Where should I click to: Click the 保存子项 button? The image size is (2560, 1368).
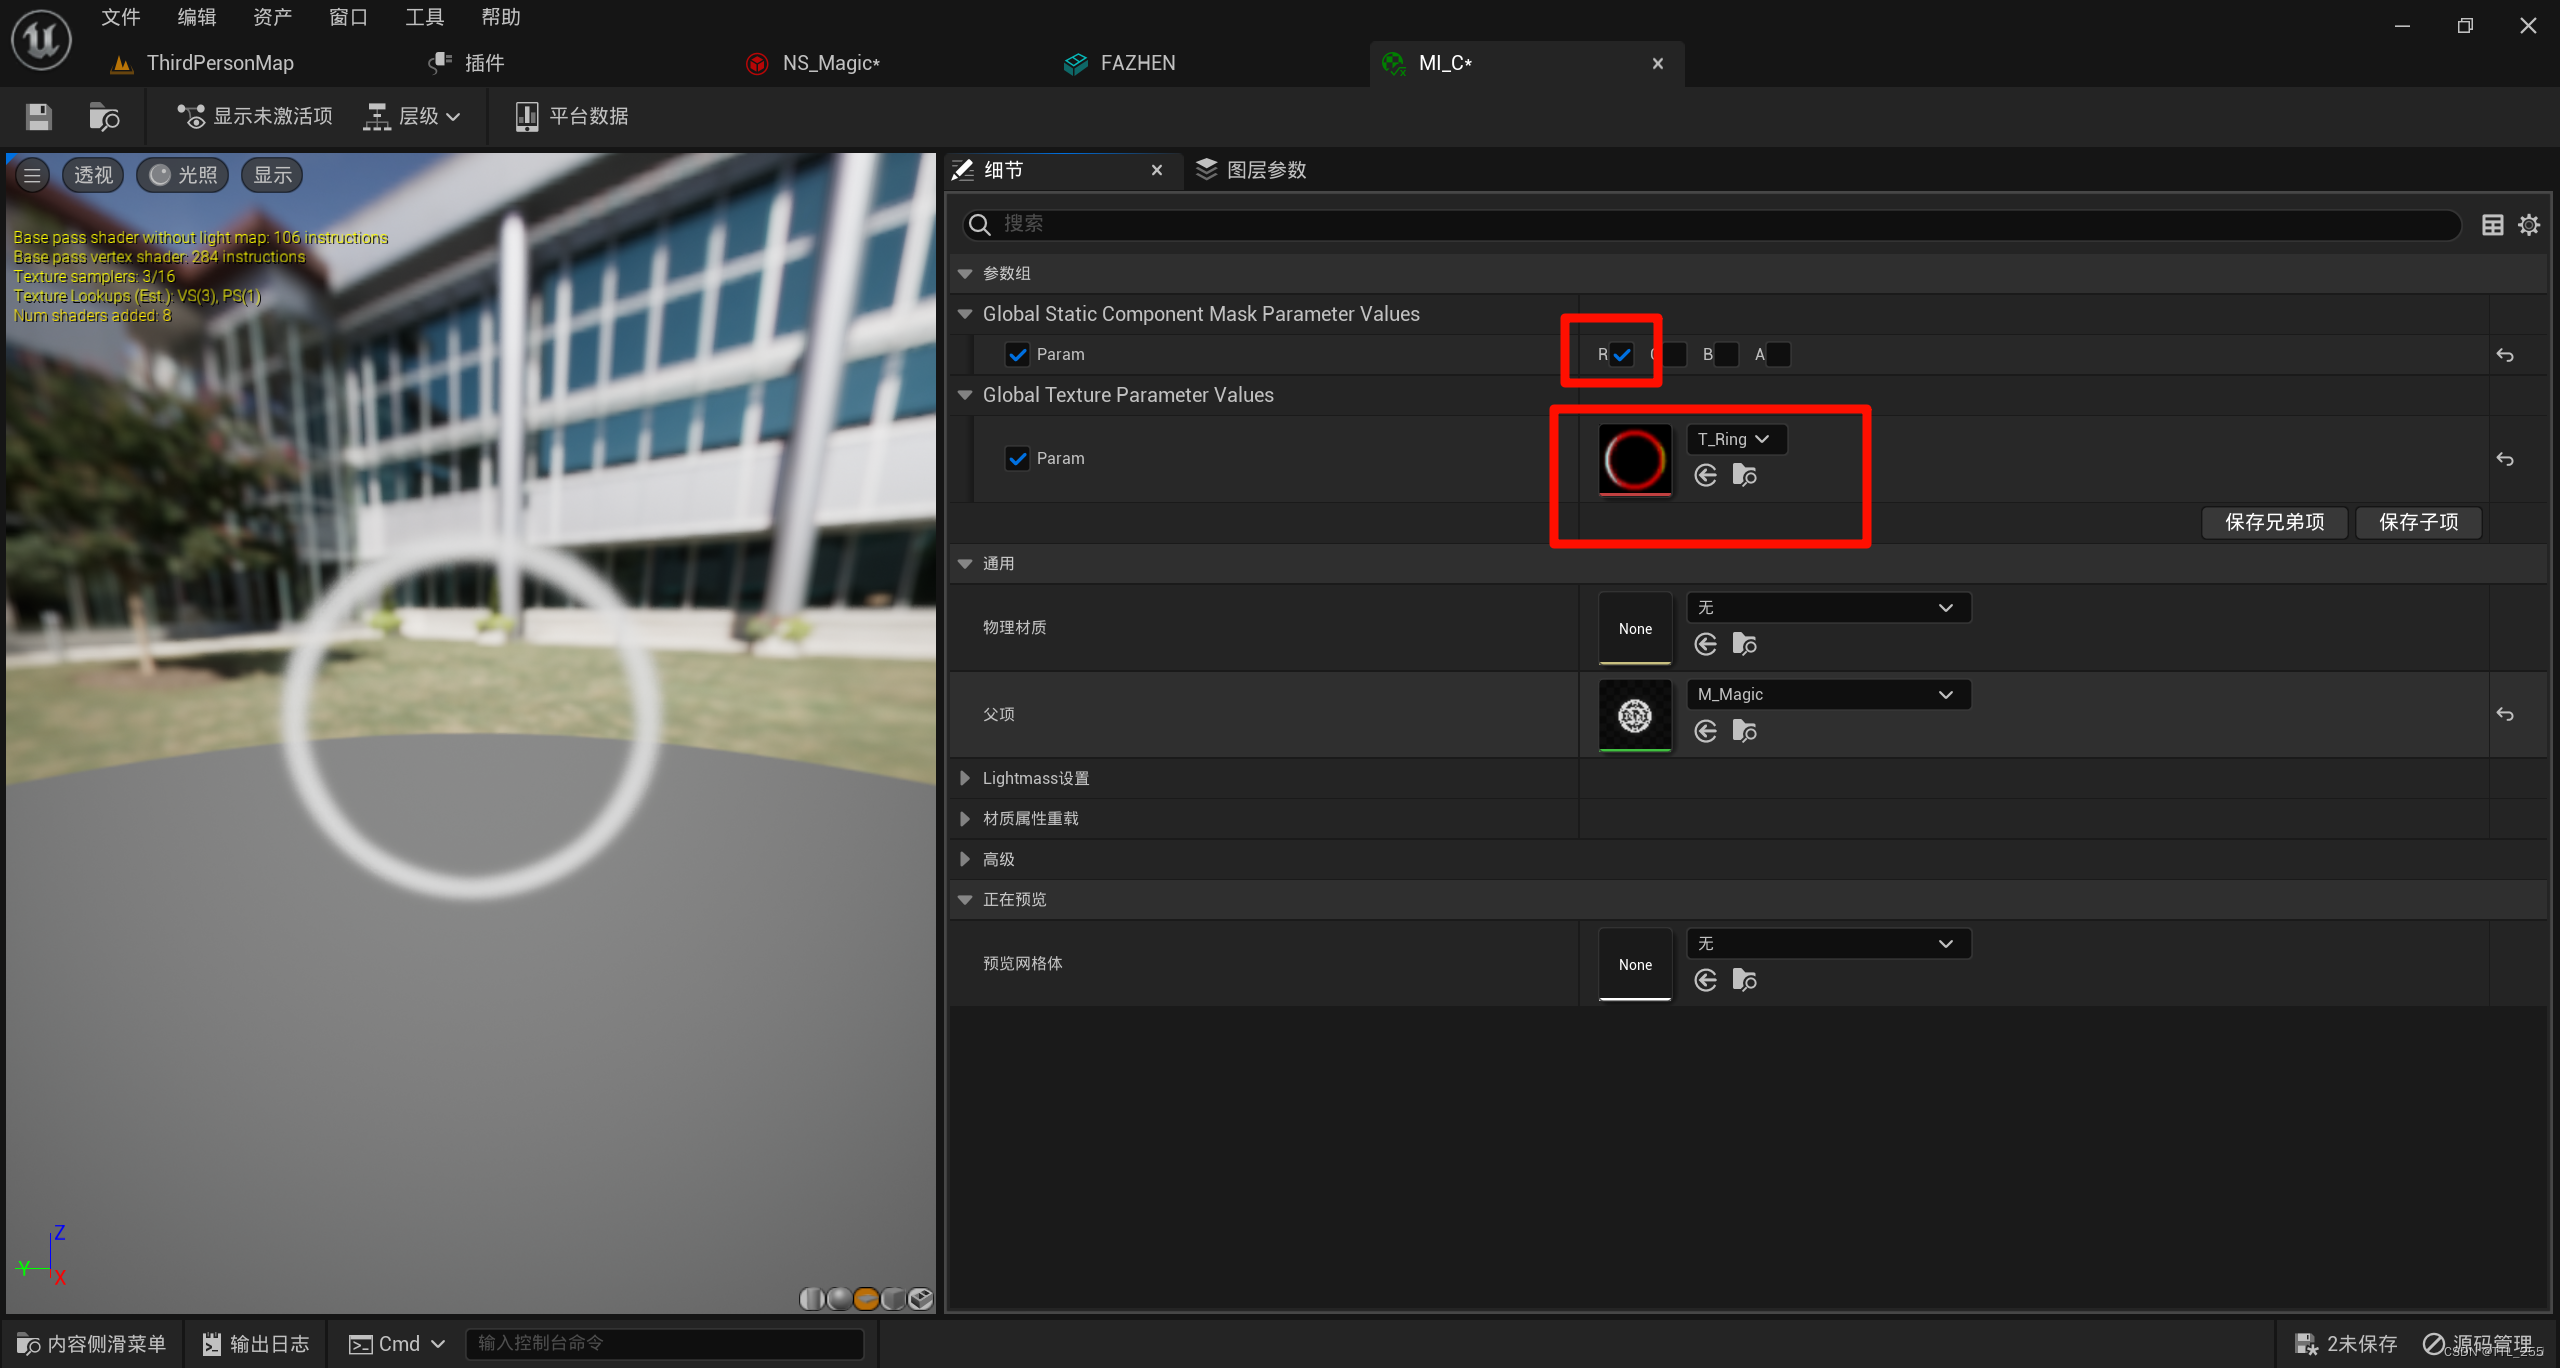[x=2418, y=522]
